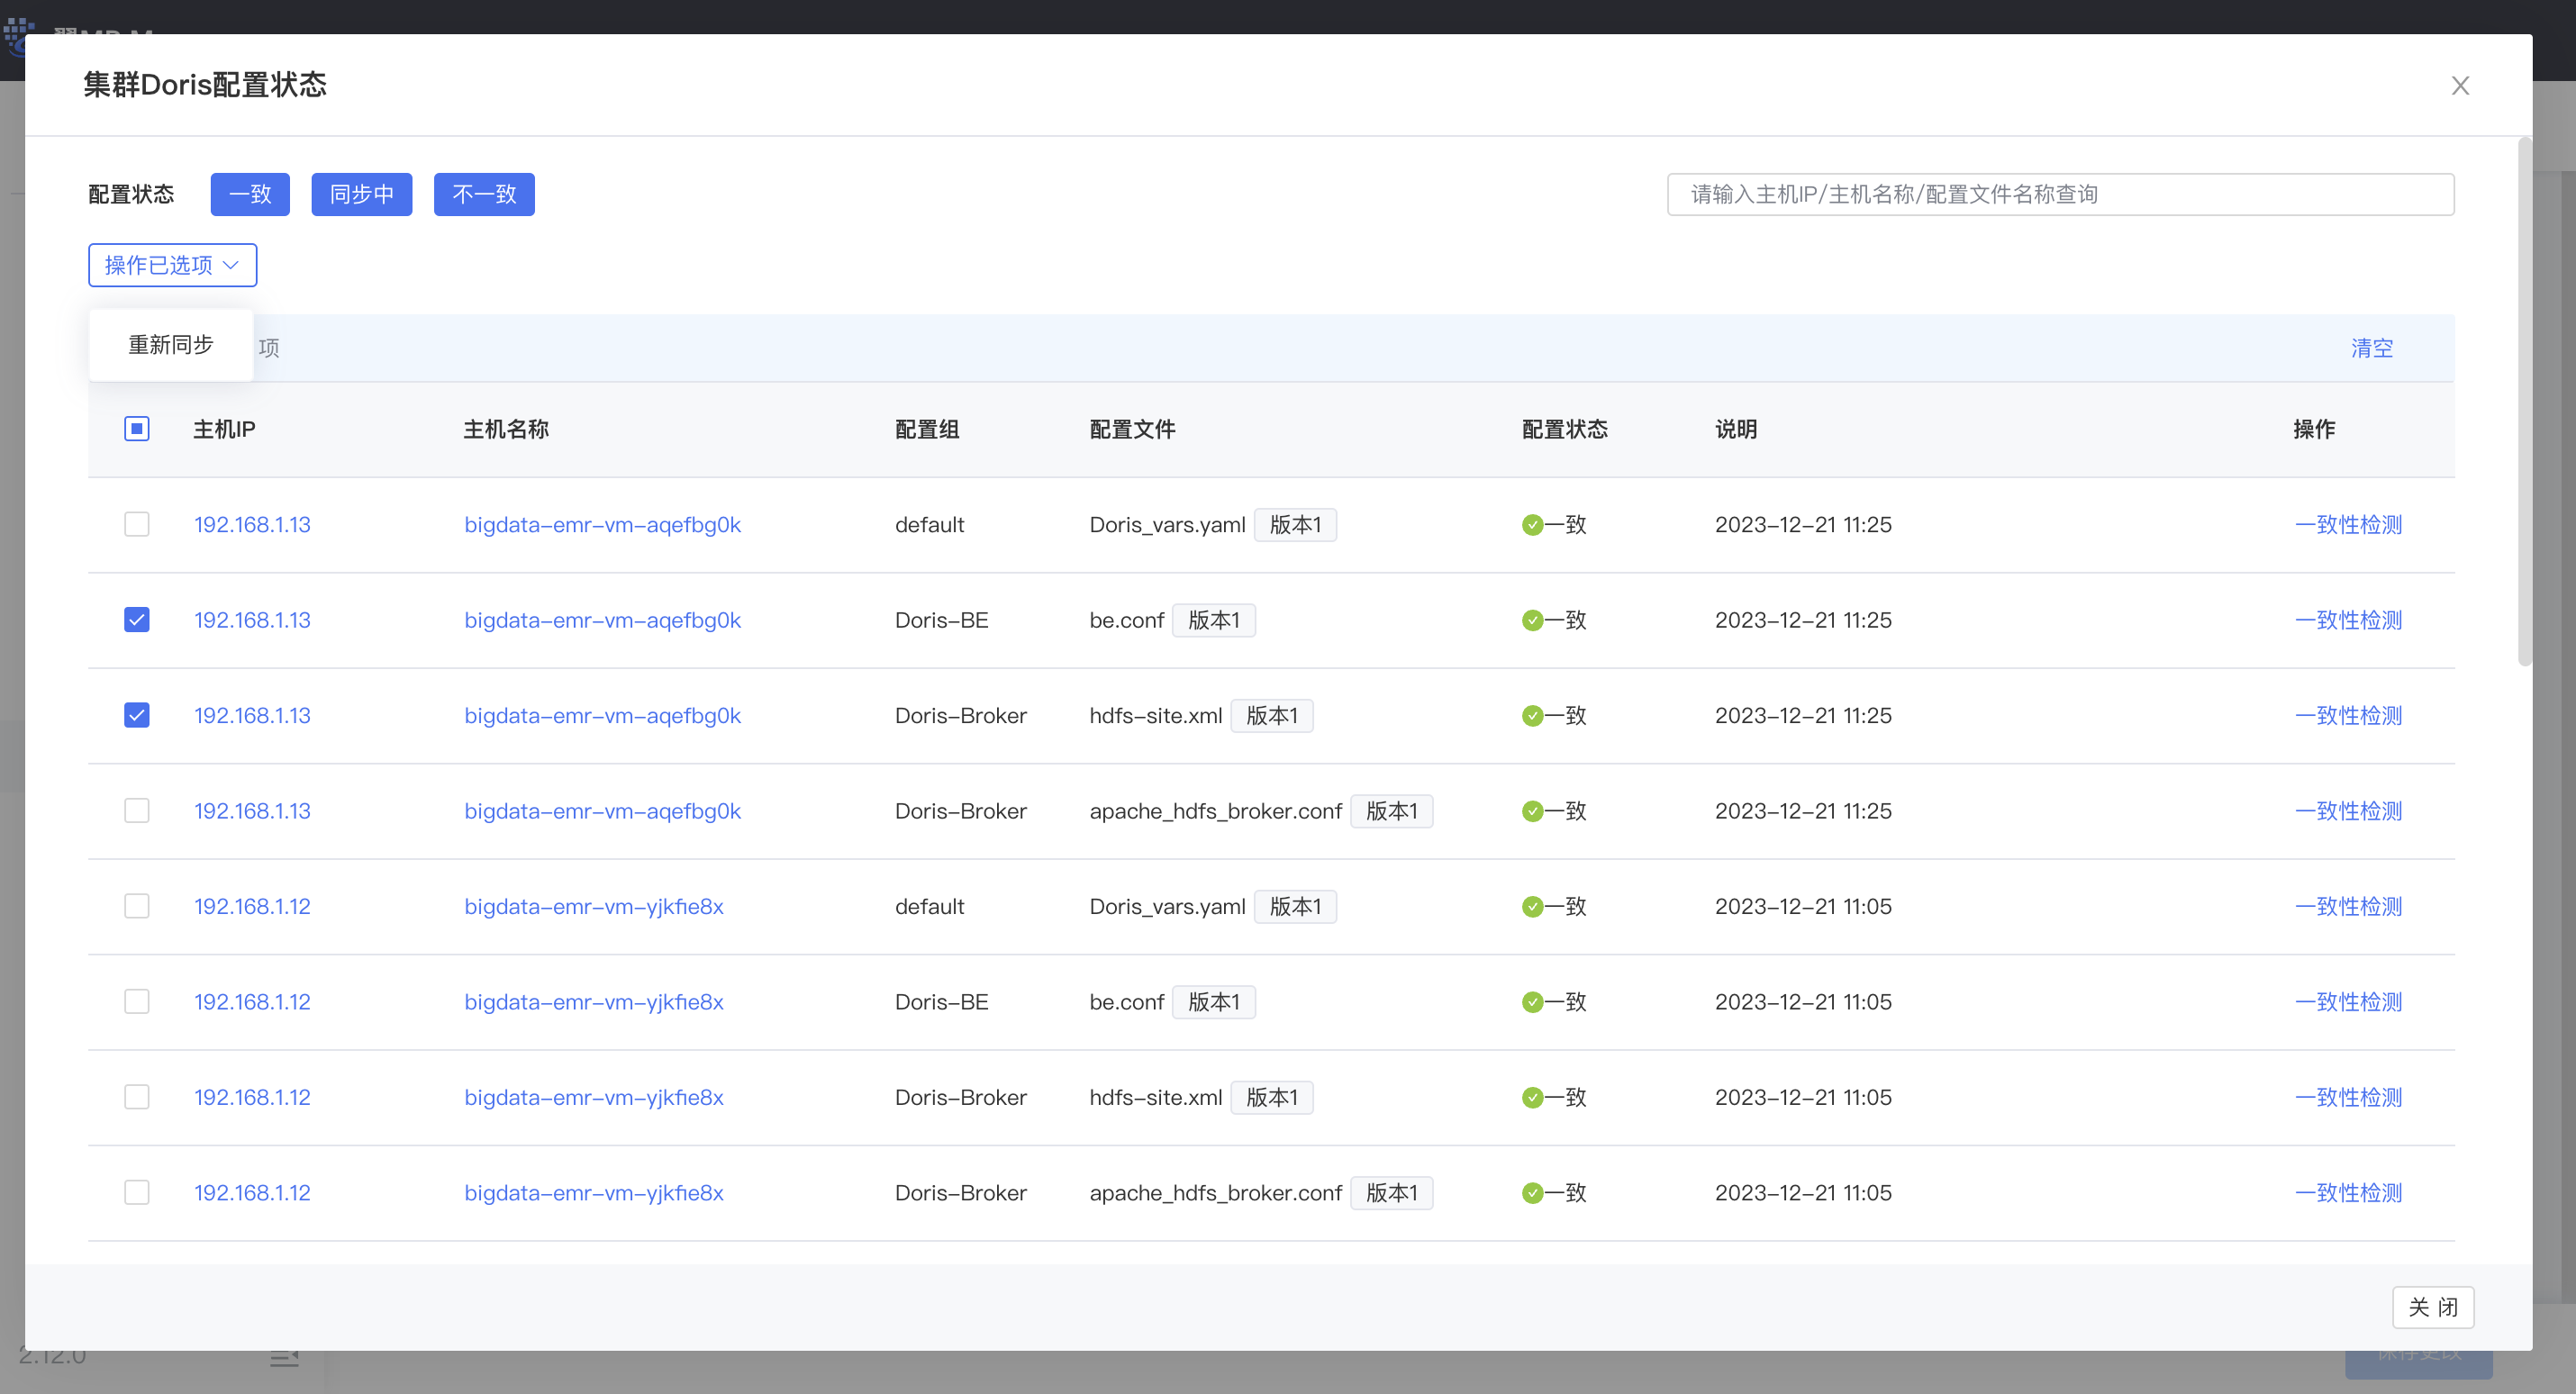Screen dimensions: 2576x1394
Task: Click 版本1 tag of 192.168.1.13 hdfs-site.xml
Action: click(1272, 716)
